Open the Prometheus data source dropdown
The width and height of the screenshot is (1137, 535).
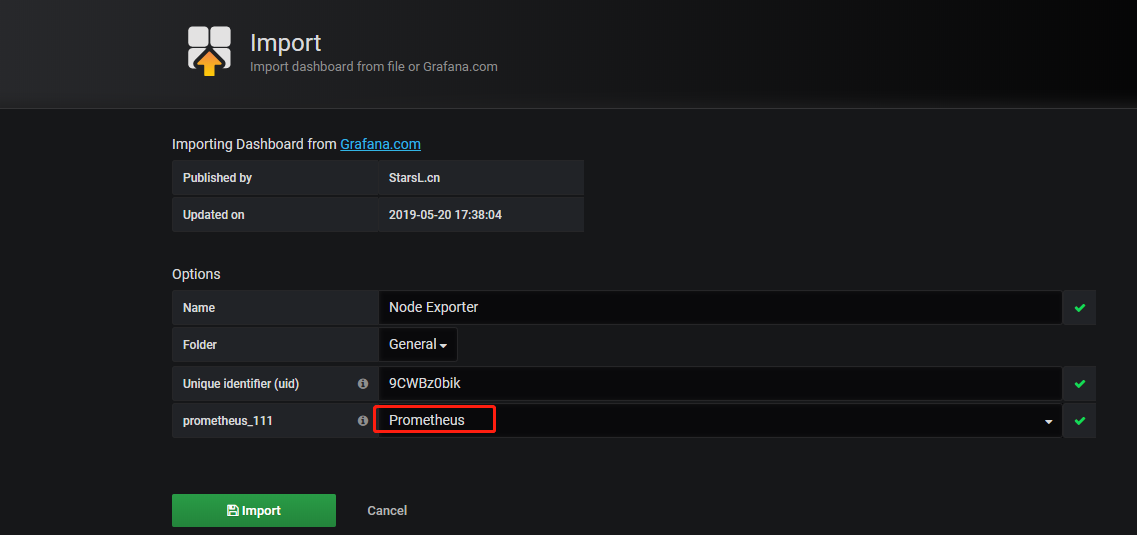pyautogui.click(x=720, y=420)
